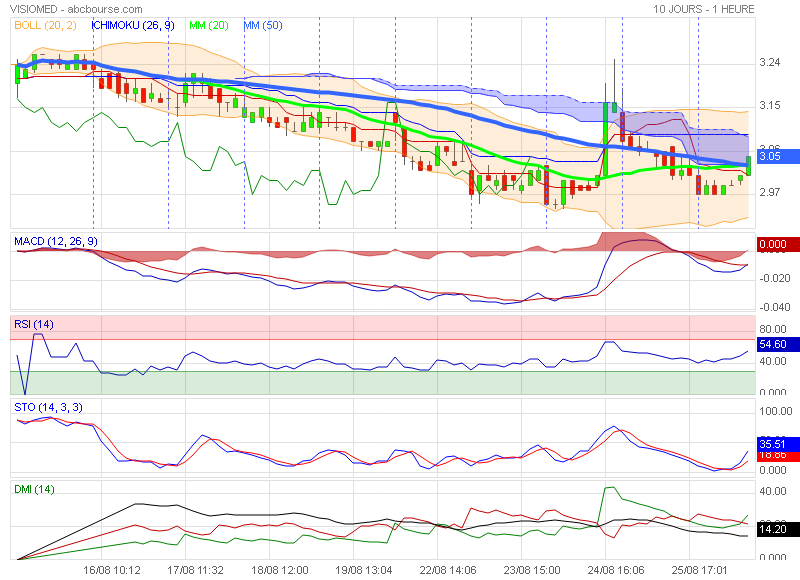The height and width of the screenshot is (580, 800).
Task: Click the 18/08 12:00 time axis label
Action: pyautogui.click(x=280, y=570)
